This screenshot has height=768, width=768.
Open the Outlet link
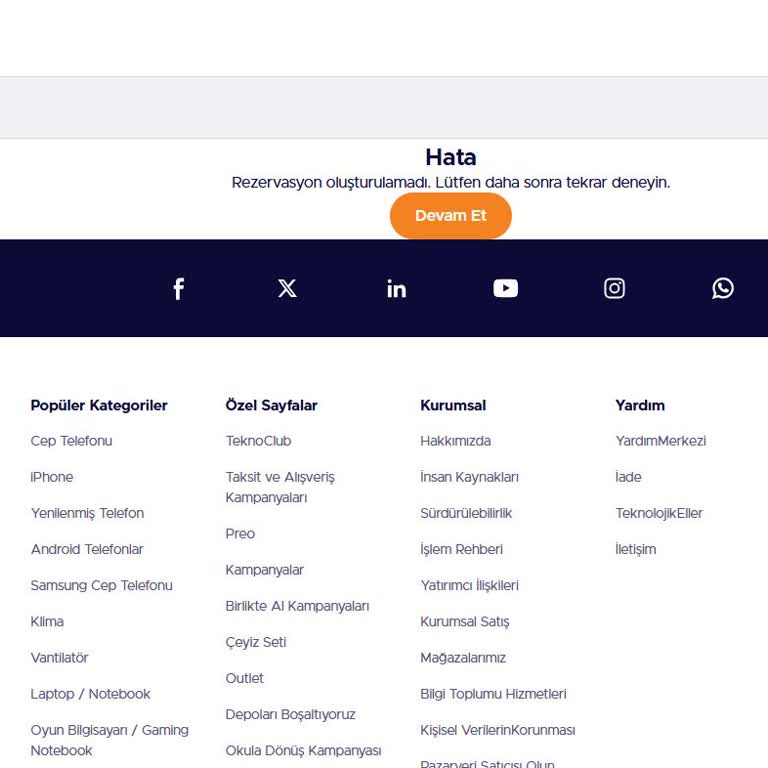pyautogui.click(x=244, y=678)
